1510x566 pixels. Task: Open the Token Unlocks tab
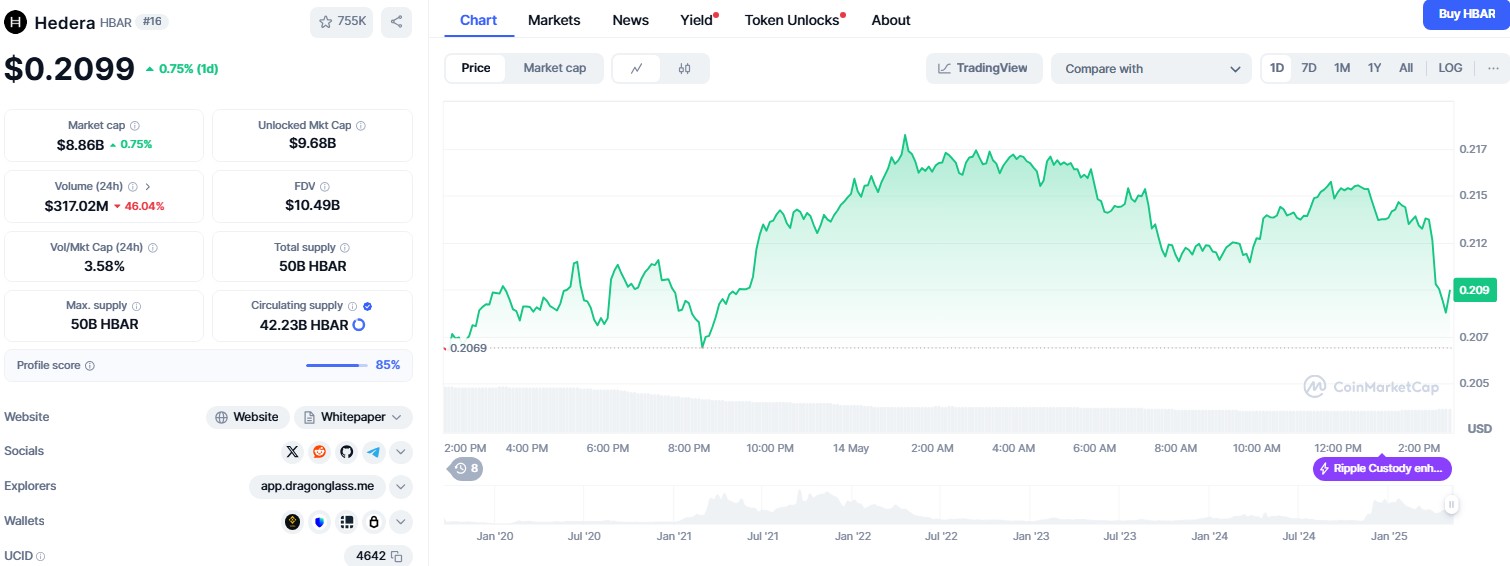[x=792, y=20]
